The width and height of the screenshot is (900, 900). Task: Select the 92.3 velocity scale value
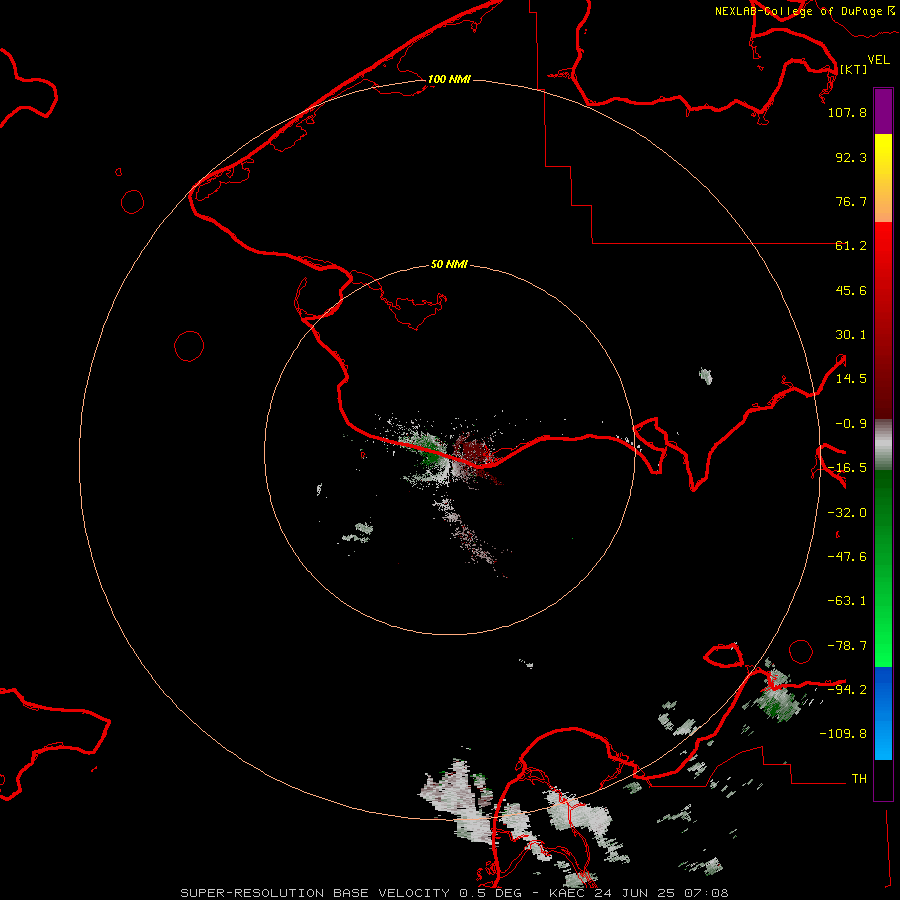851,157
